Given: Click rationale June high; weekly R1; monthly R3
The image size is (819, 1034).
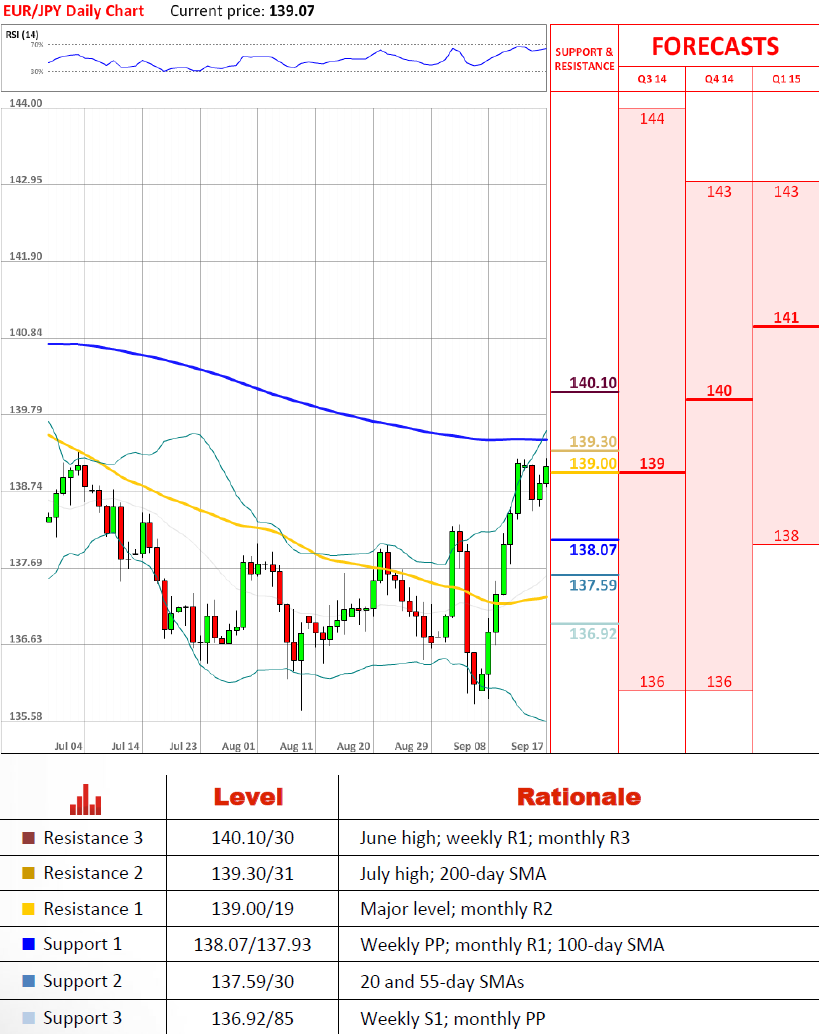Looking at the screenshot, I should 495,838.
